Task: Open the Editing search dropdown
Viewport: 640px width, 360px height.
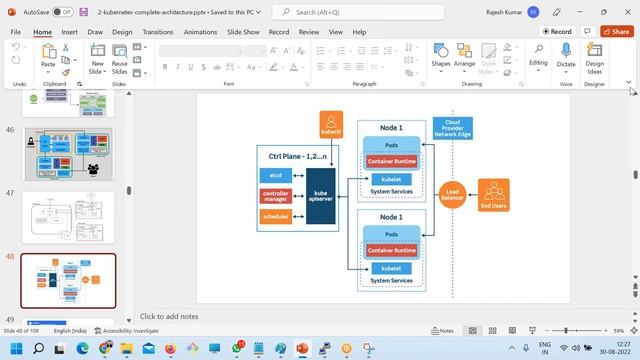Action: click(538, 58)
